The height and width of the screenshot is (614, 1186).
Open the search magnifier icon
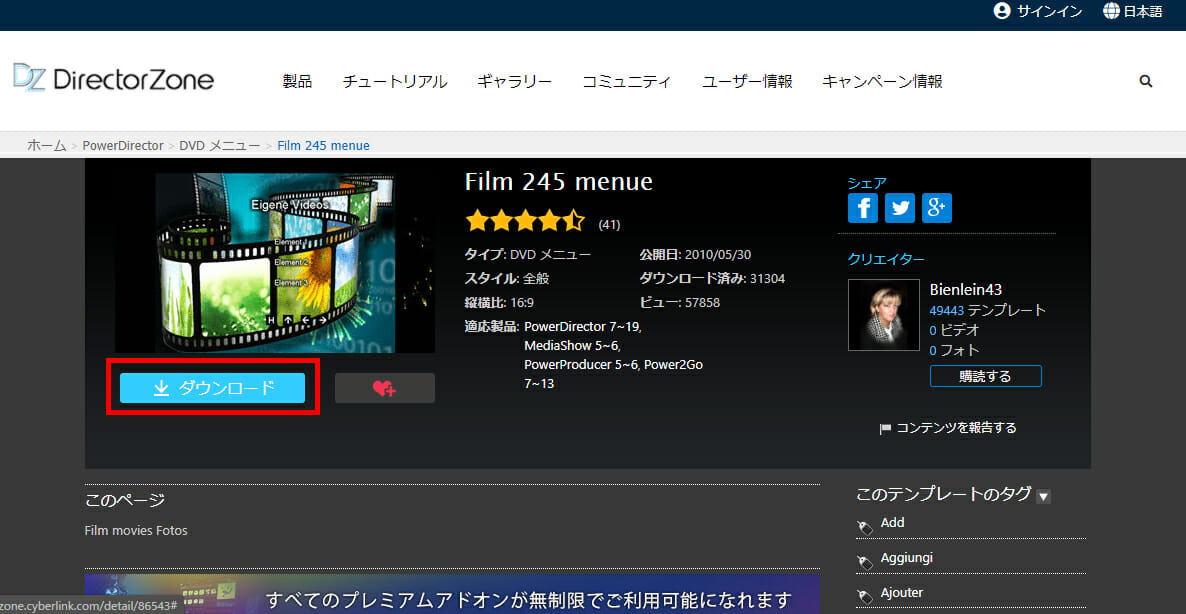1145,81
